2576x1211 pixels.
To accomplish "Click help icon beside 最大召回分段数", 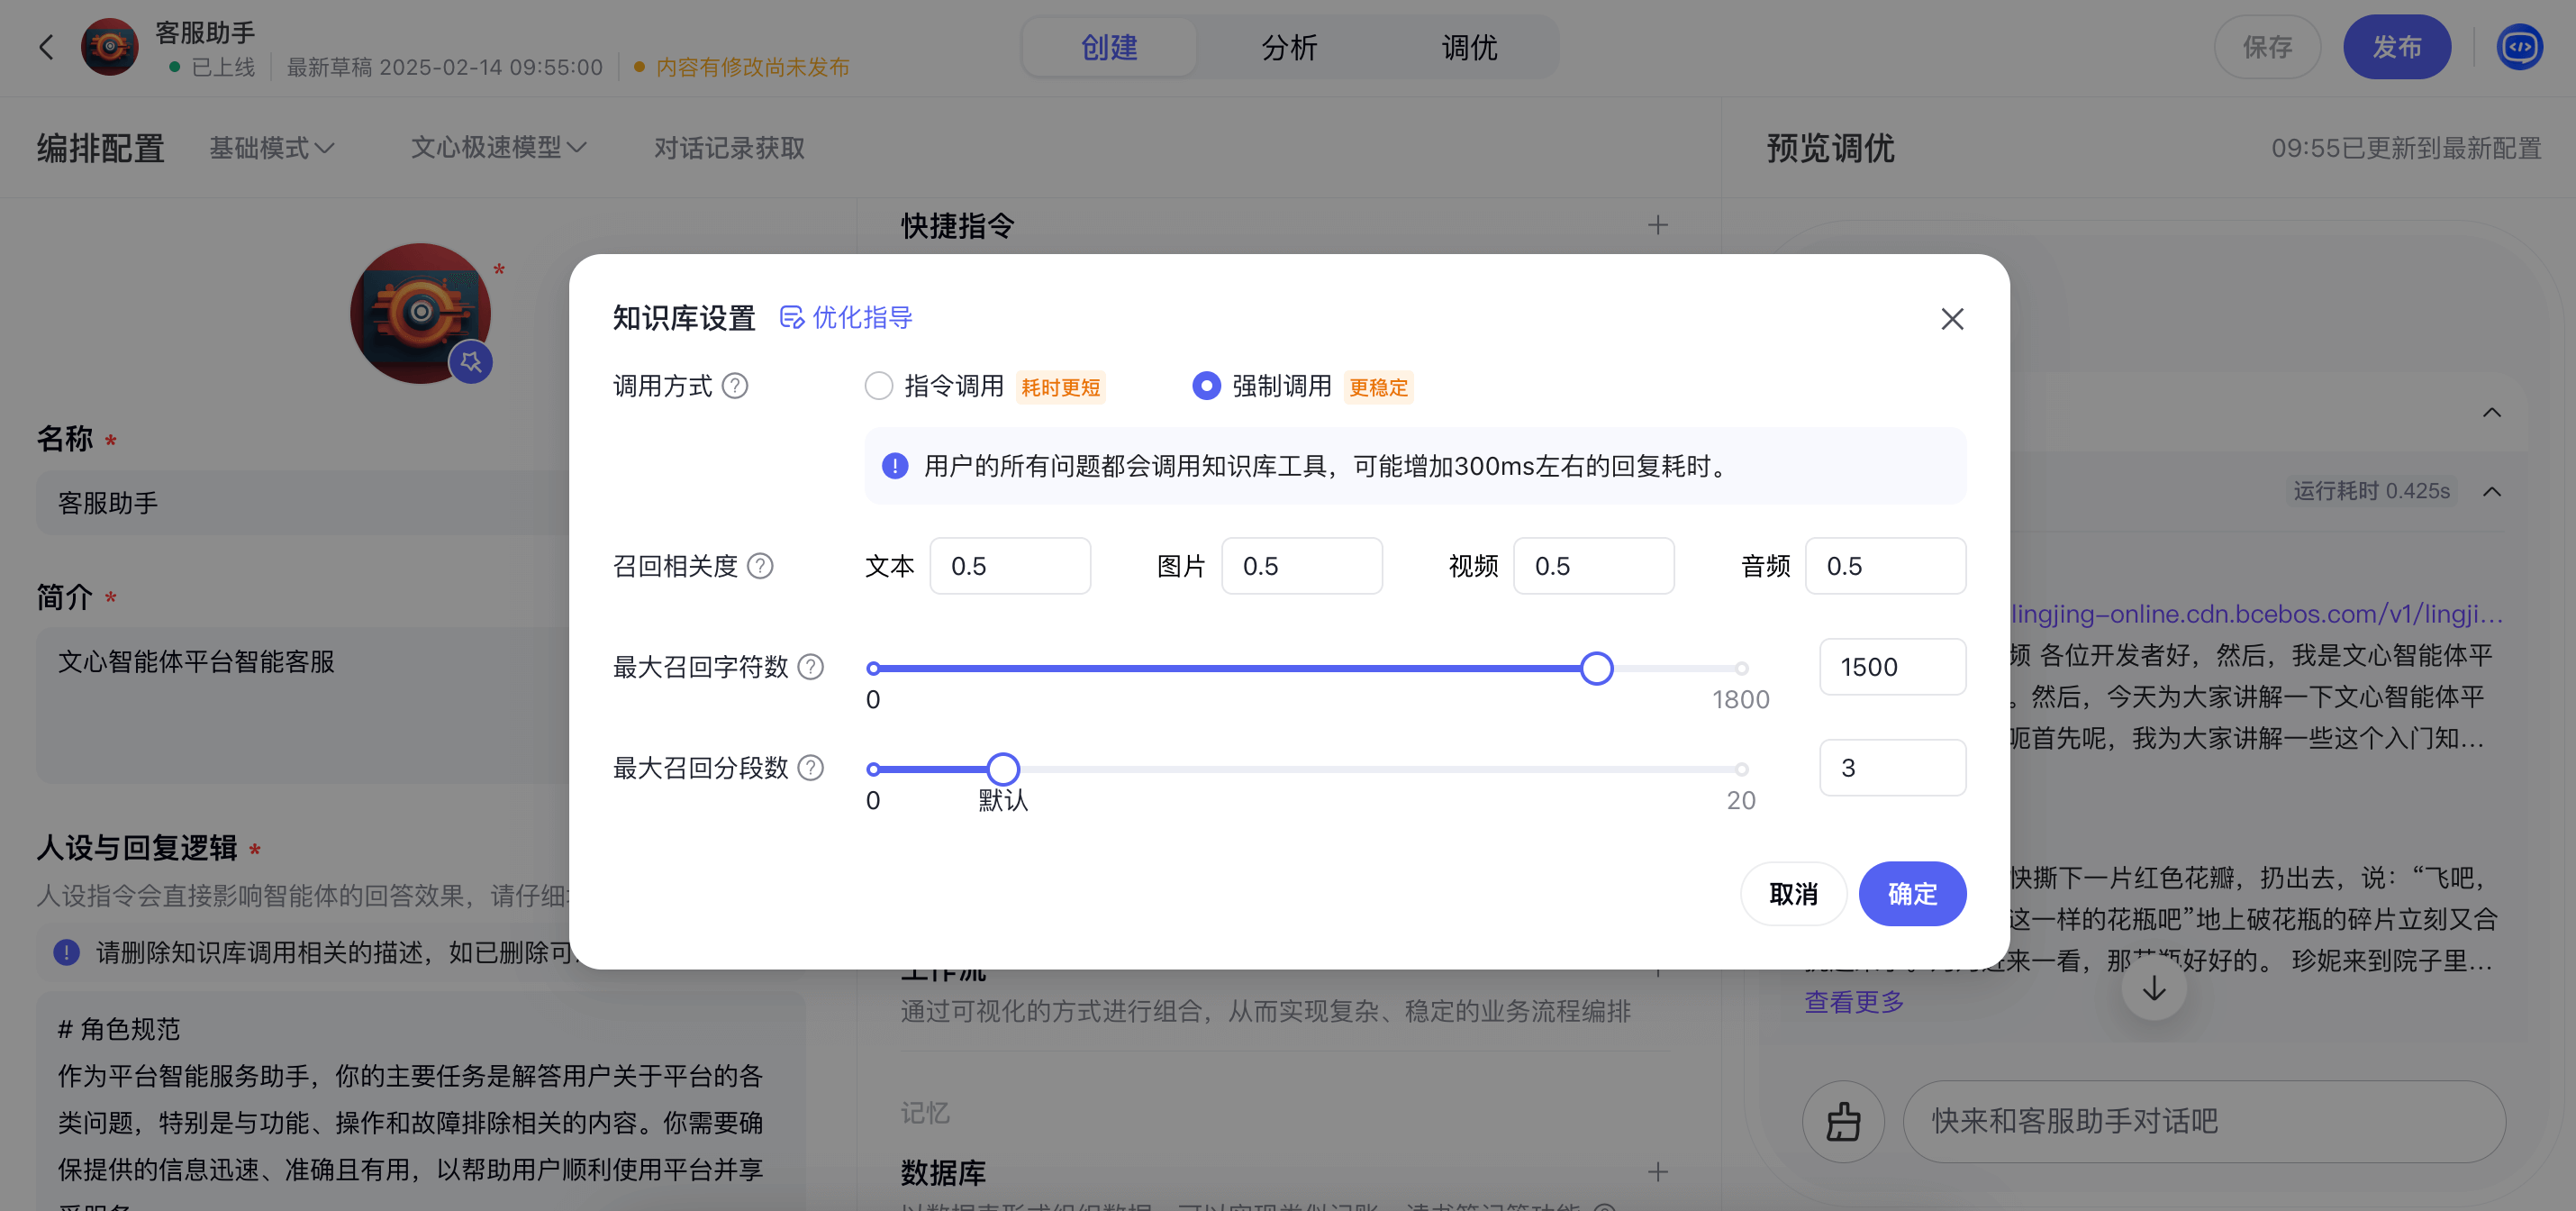I will tap(811, 768).
